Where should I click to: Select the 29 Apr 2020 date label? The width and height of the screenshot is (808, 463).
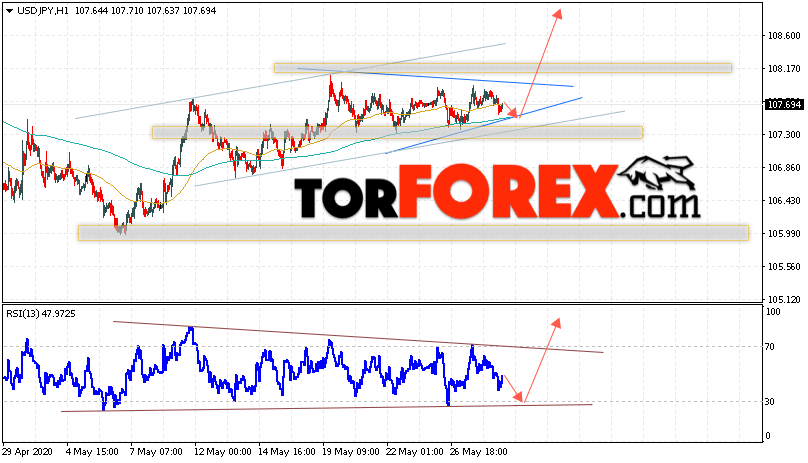pyautogui.click(x=27, y=452)
